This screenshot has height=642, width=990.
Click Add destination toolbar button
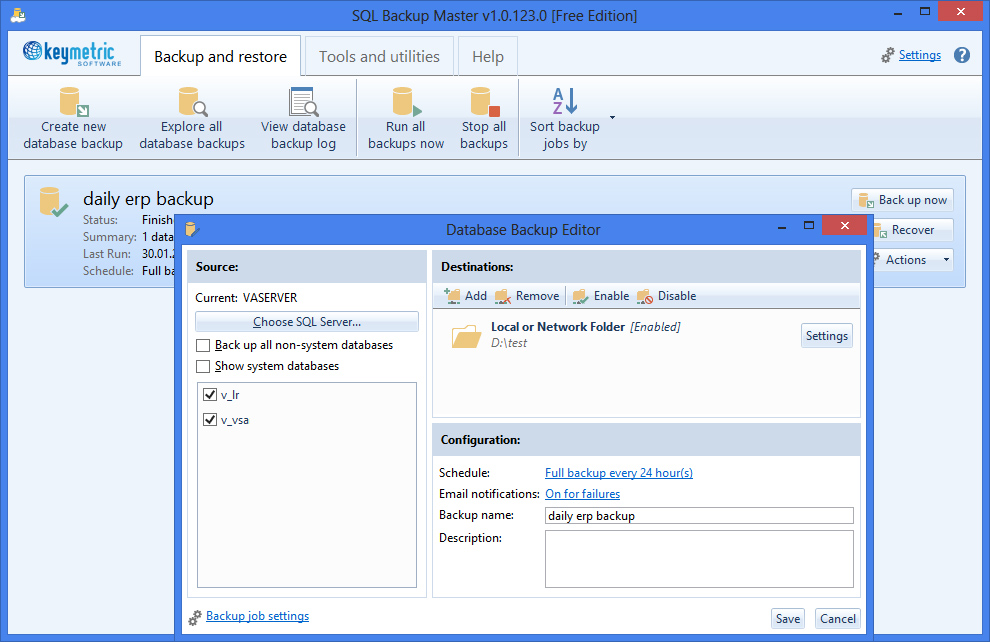pyautogui.click(x=465, y=296)
